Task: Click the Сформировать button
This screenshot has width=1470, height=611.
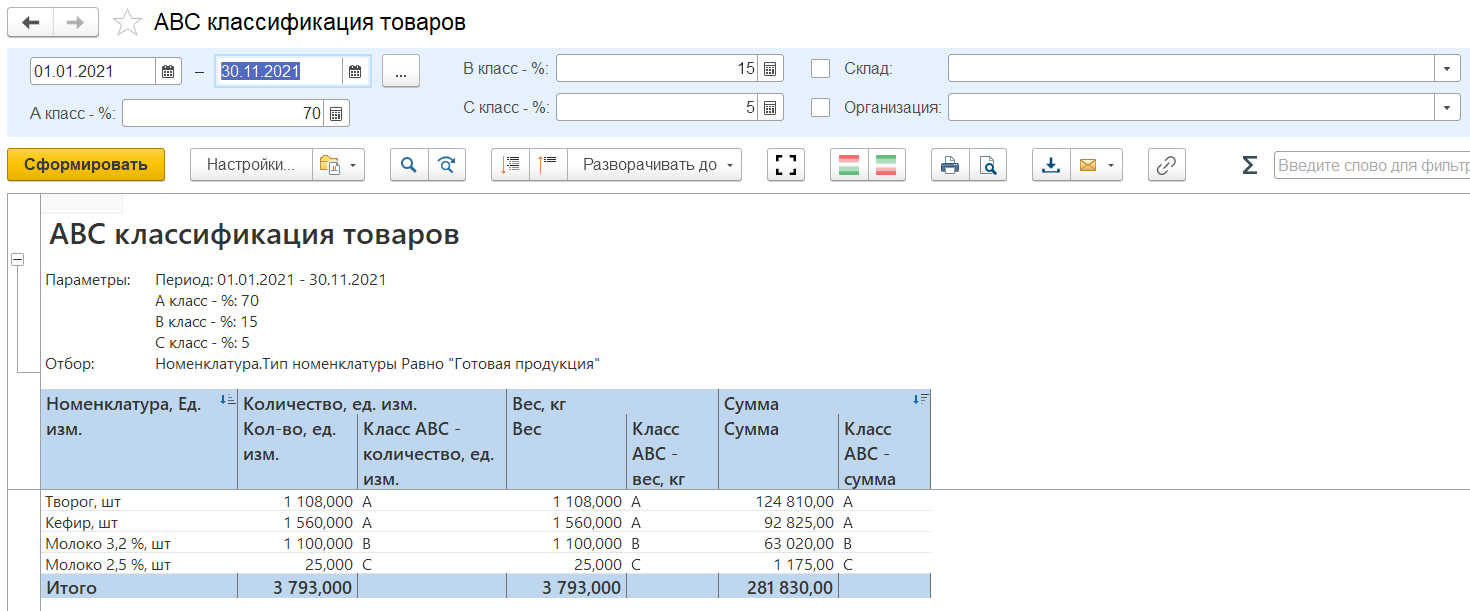Action: [x=86, y=165]
